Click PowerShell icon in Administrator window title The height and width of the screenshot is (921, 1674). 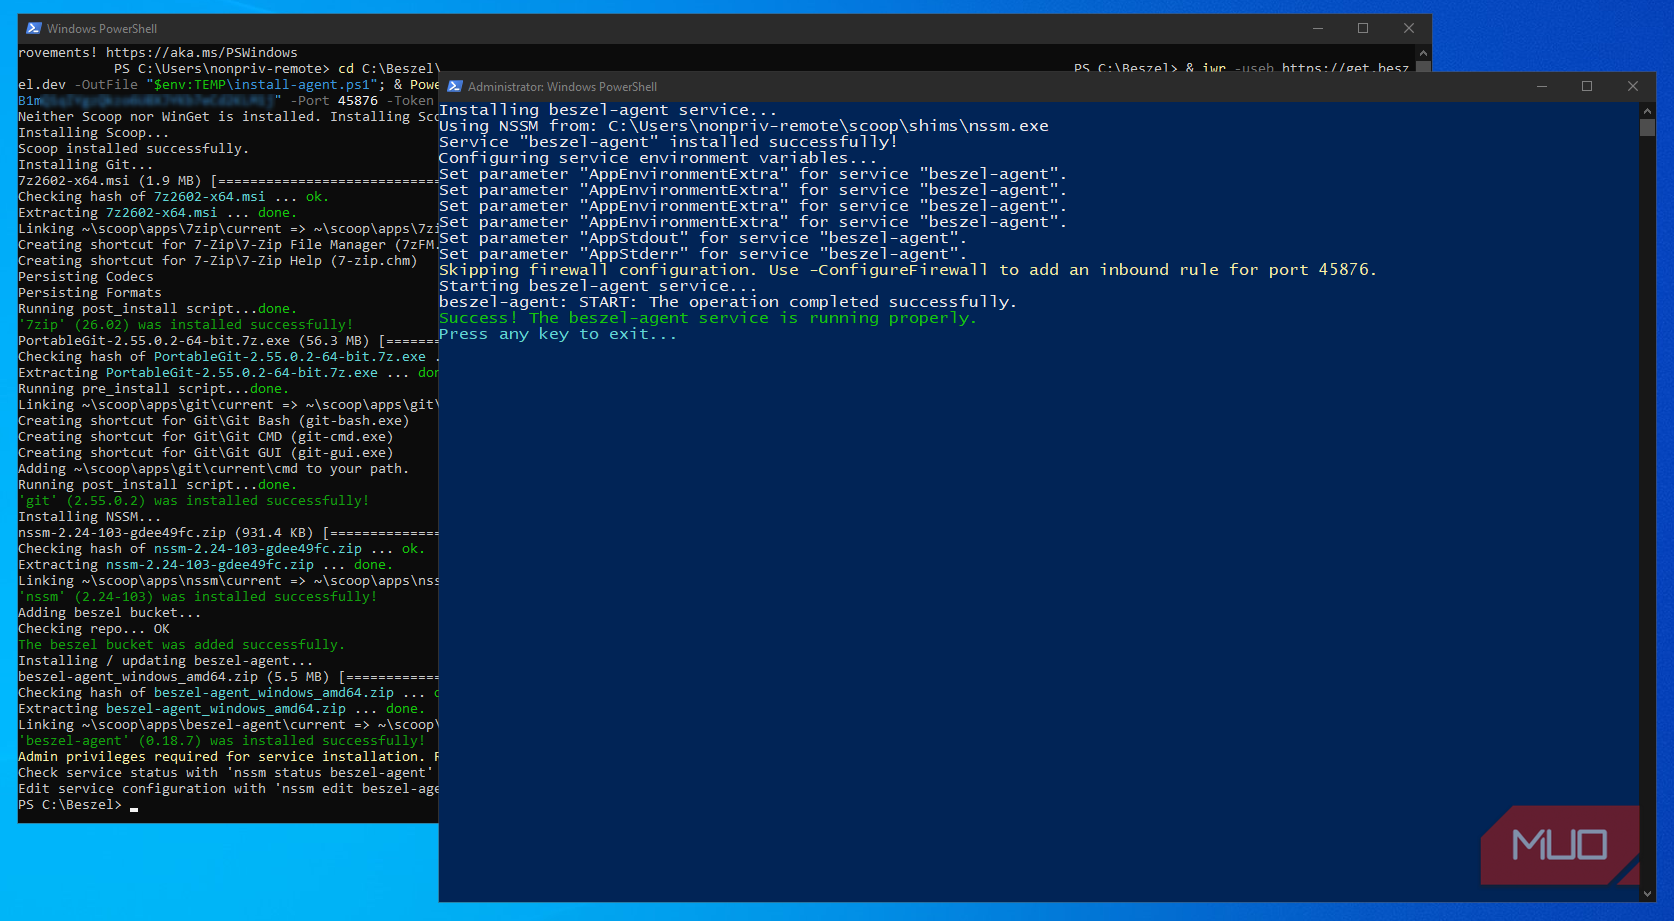pyautogui.click(x=455, y=86)
